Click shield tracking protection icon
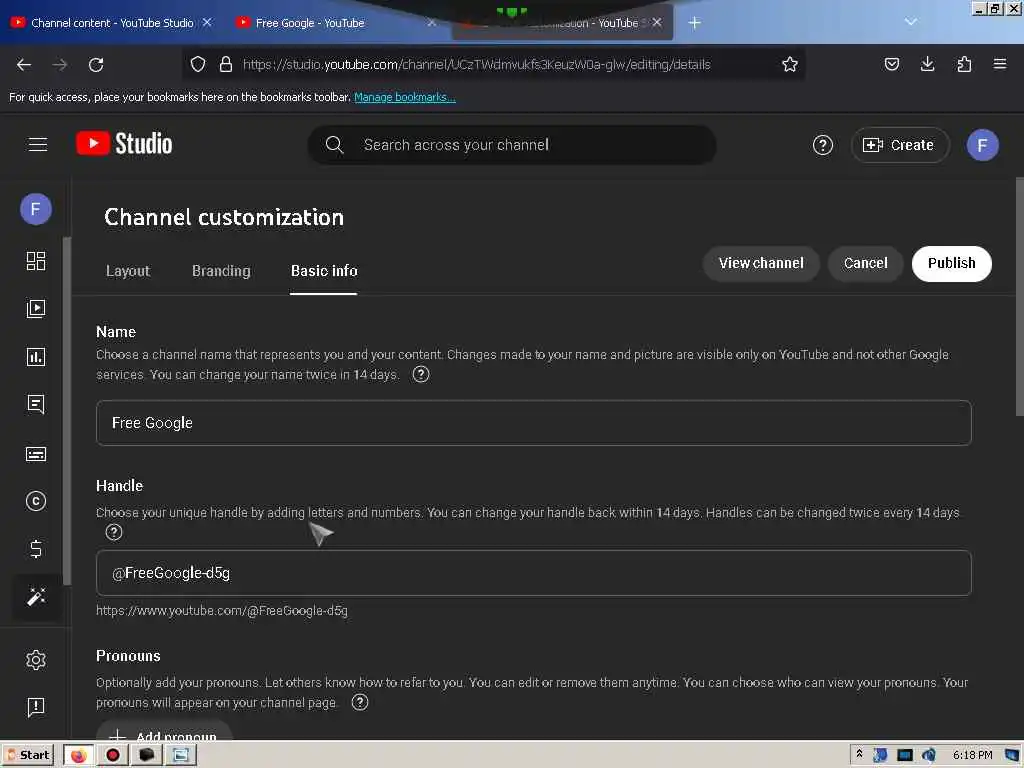 [198, 64]
